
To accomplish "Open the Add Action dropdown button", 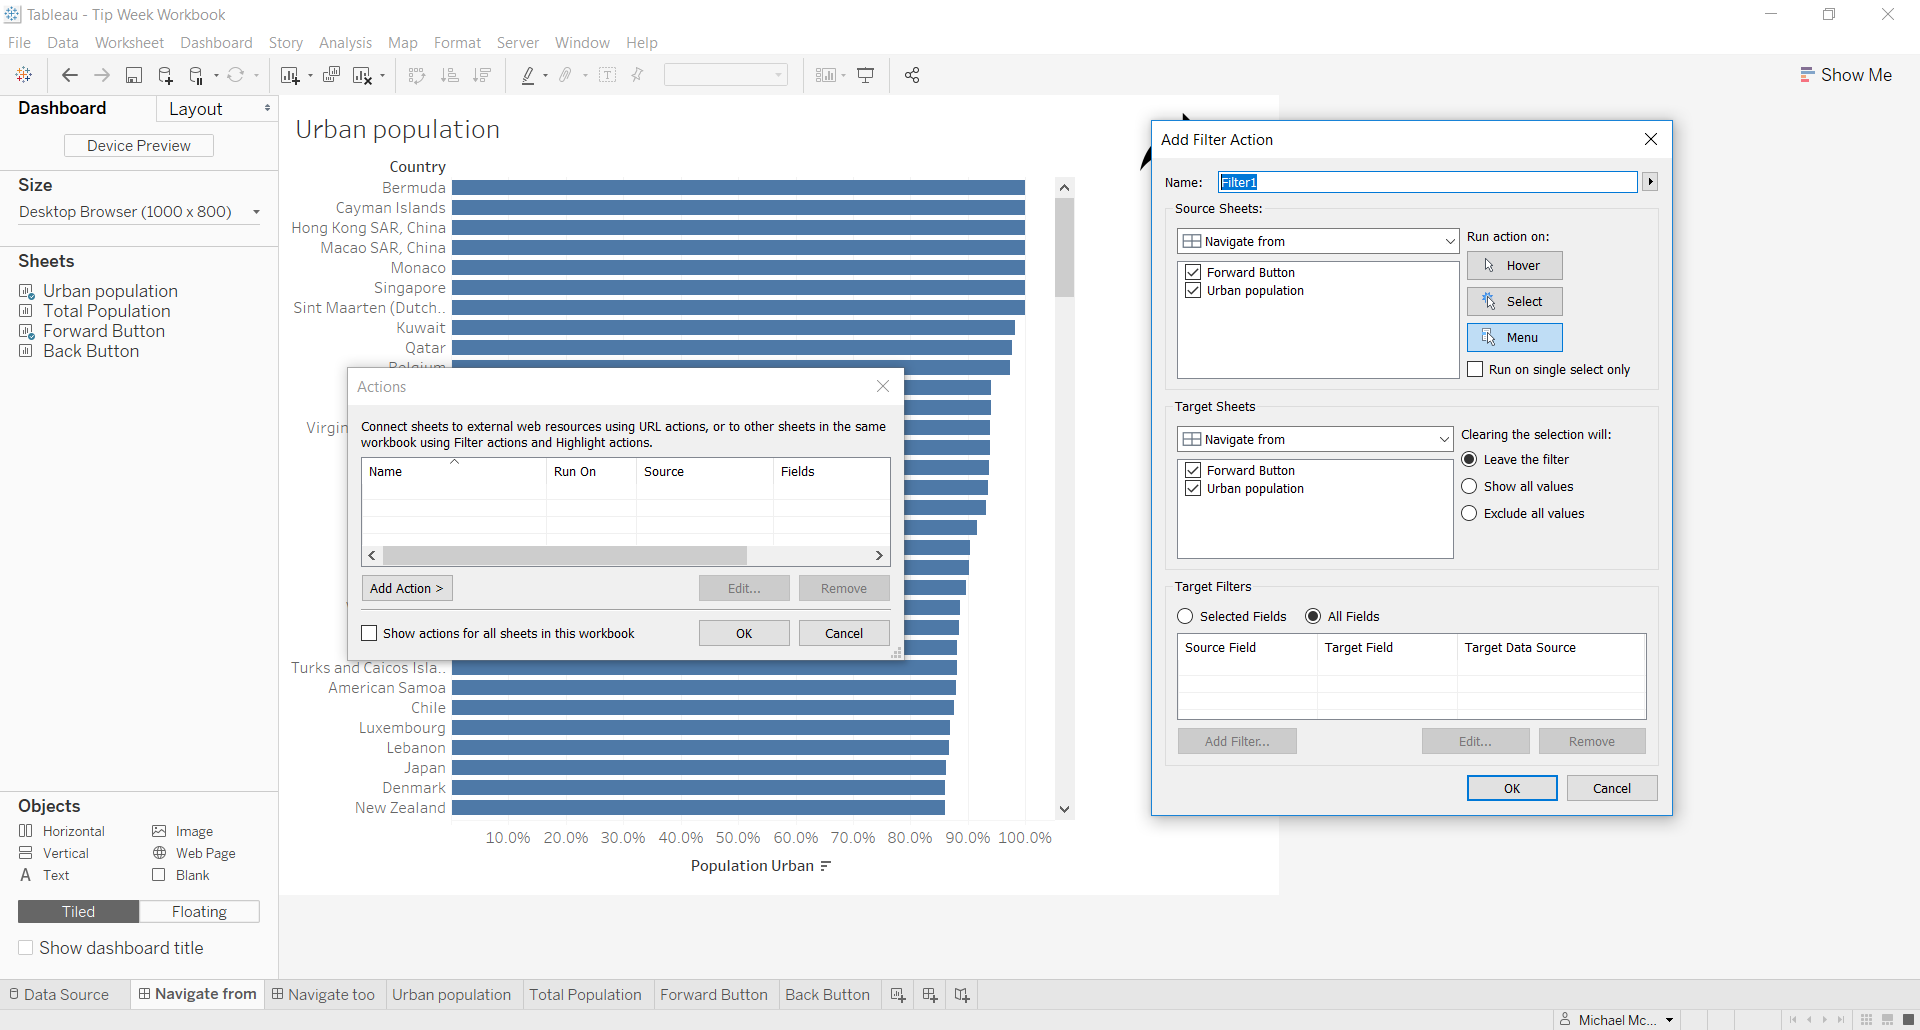I will click(407, 588).
